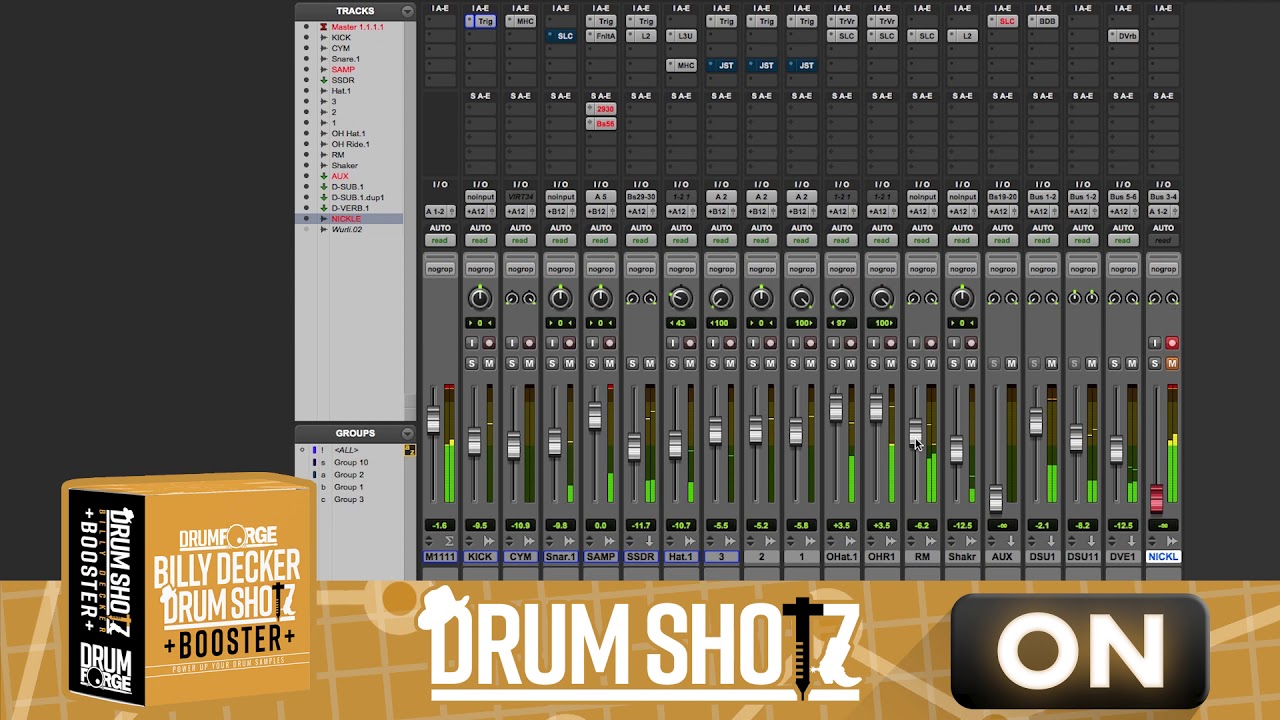Open the KICK automation mode read selector
Screen dimensions: 1280x720
tap(480, 240)
